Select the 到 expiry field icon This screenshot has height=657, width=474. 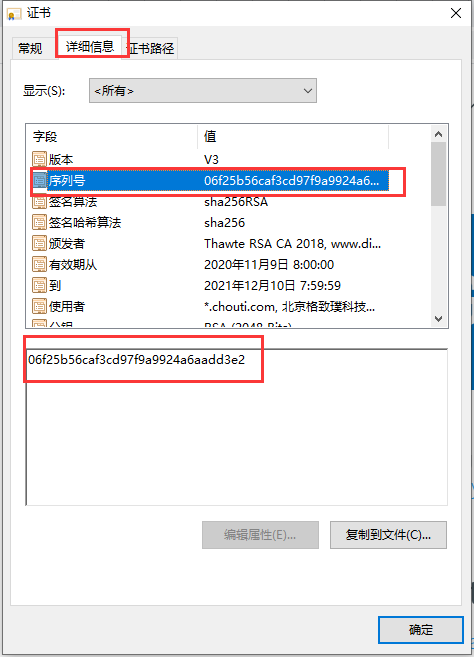point(39,285)
